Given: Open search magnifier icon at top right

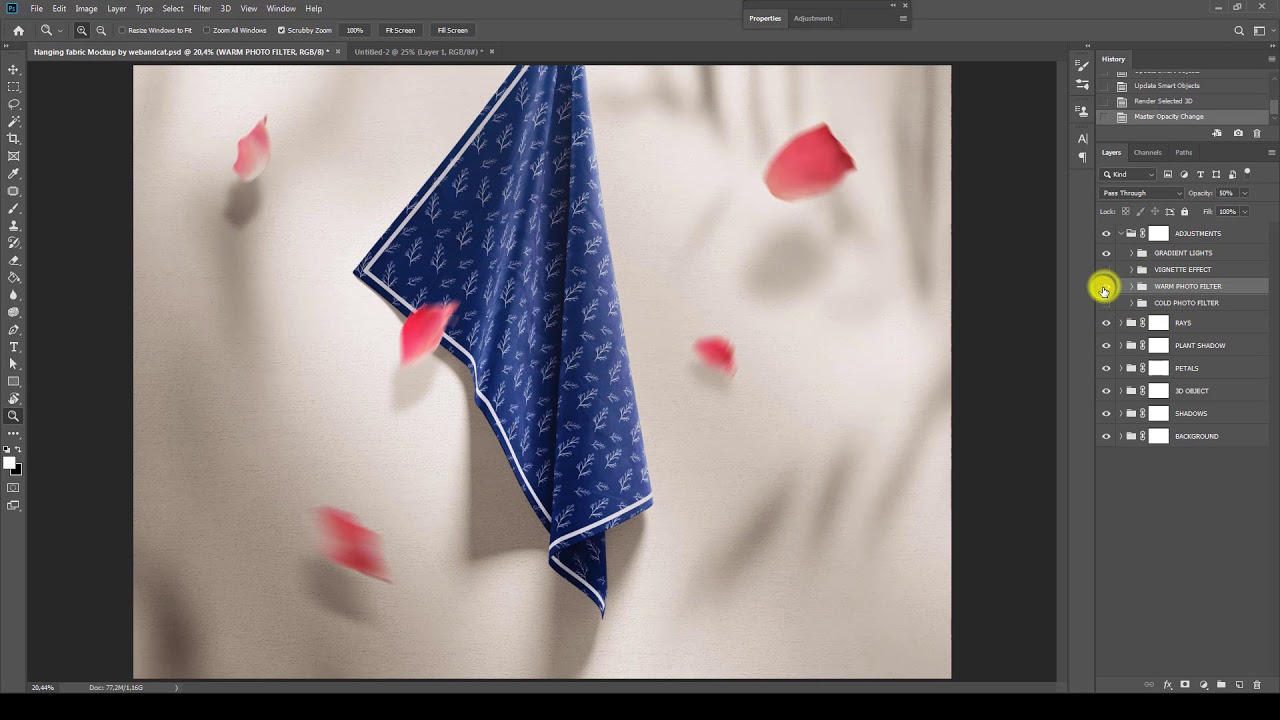Looking at the screenshot, I should coord(1239,30).
